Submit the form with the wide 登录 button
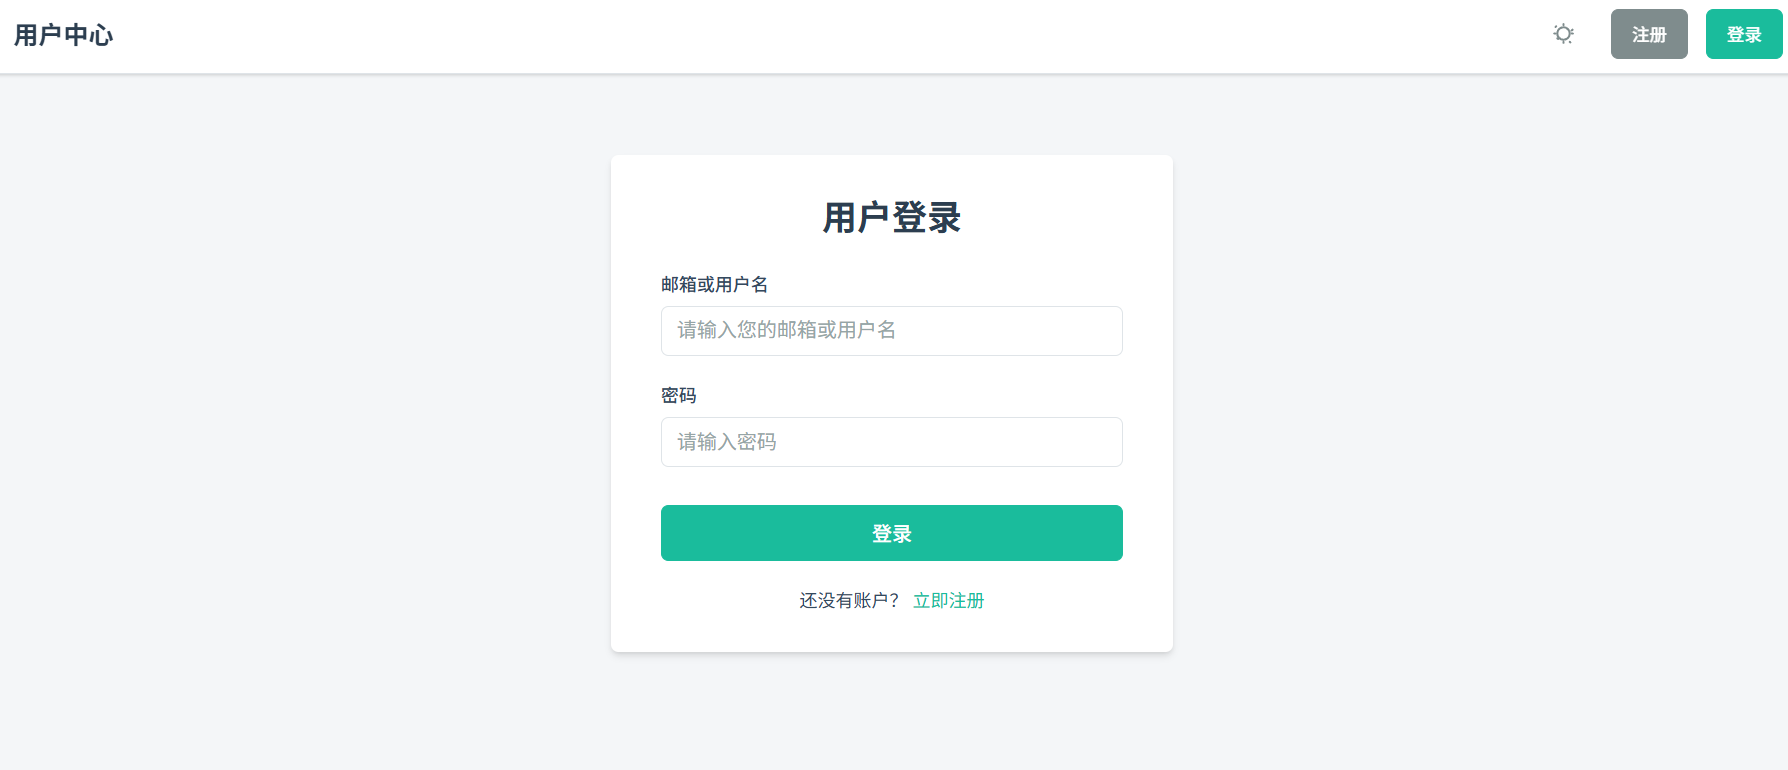 (891, 533)
